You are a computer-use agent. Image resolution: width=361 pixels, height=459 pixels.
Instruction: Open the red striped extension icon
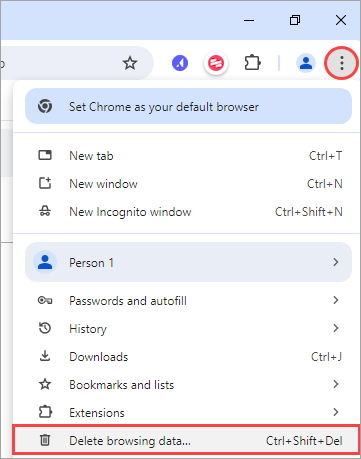[x=216, y=63]
